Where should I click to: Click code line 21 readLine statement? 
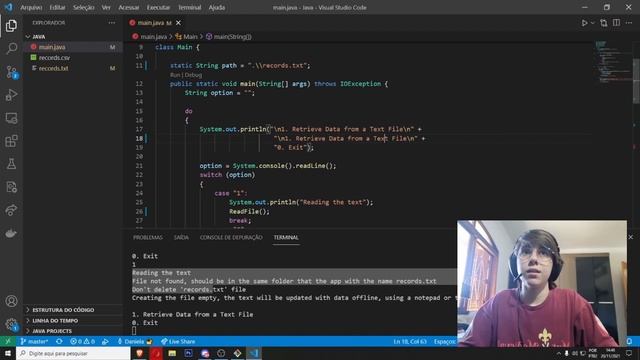pyautogui.click(x=268, y=166)
